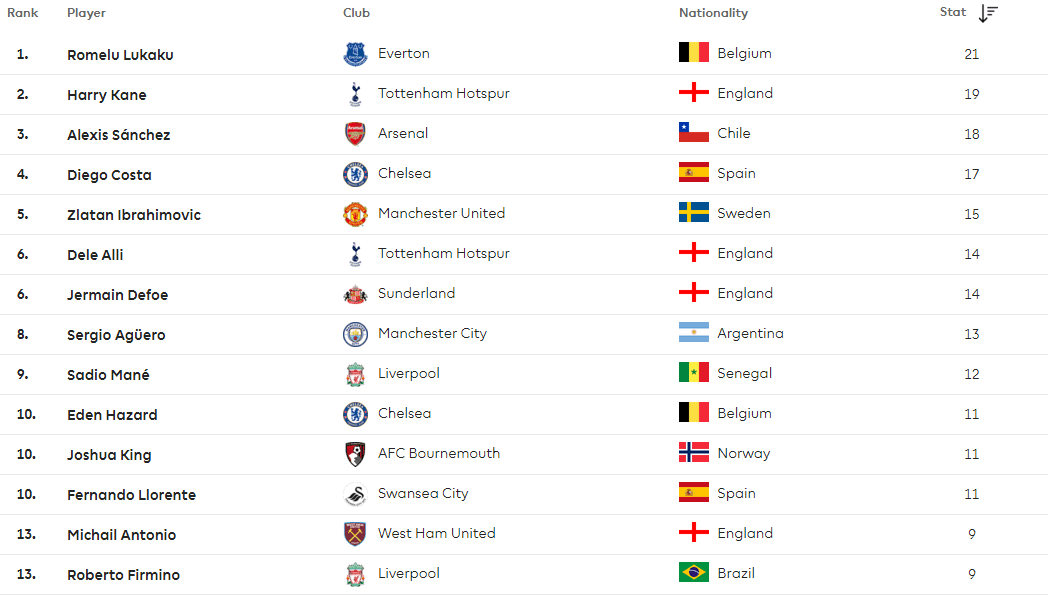Click the Everton club crest icon
1056x596 pixels.
(x=355, y=54)
